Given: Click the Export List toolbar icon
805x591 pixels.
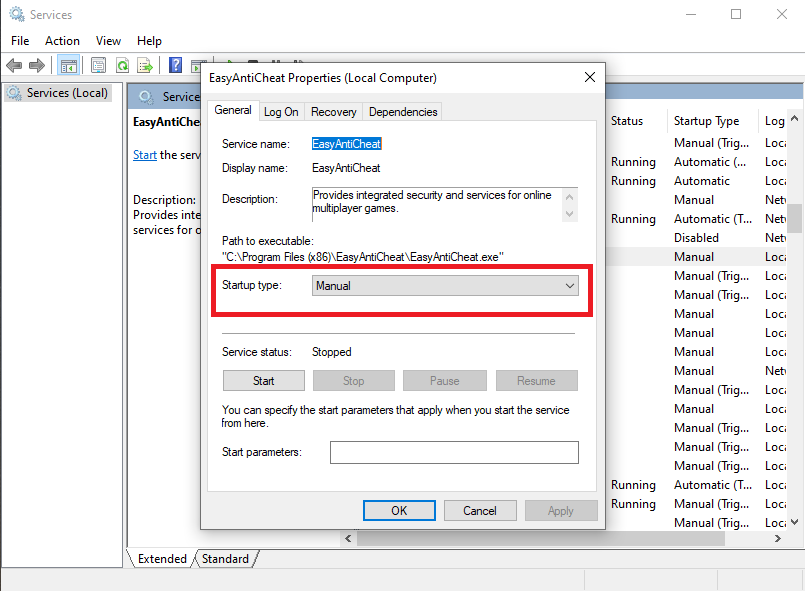Looking at the screenshot, I should (x=145, y=65).
